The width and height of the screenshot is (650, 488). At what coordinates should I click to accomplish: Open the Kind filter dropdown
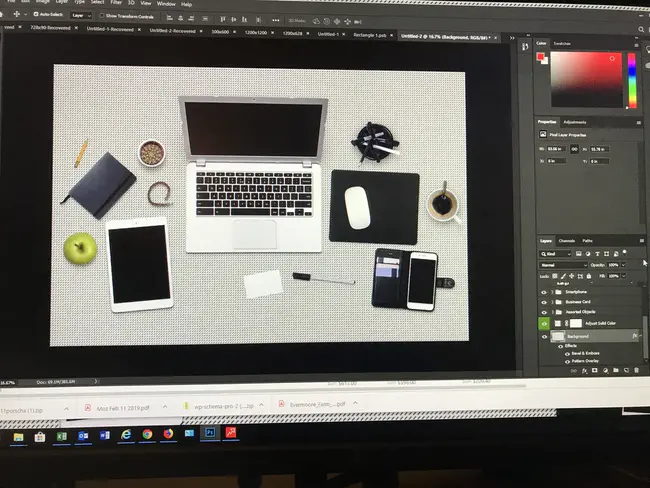pos(556,254)
